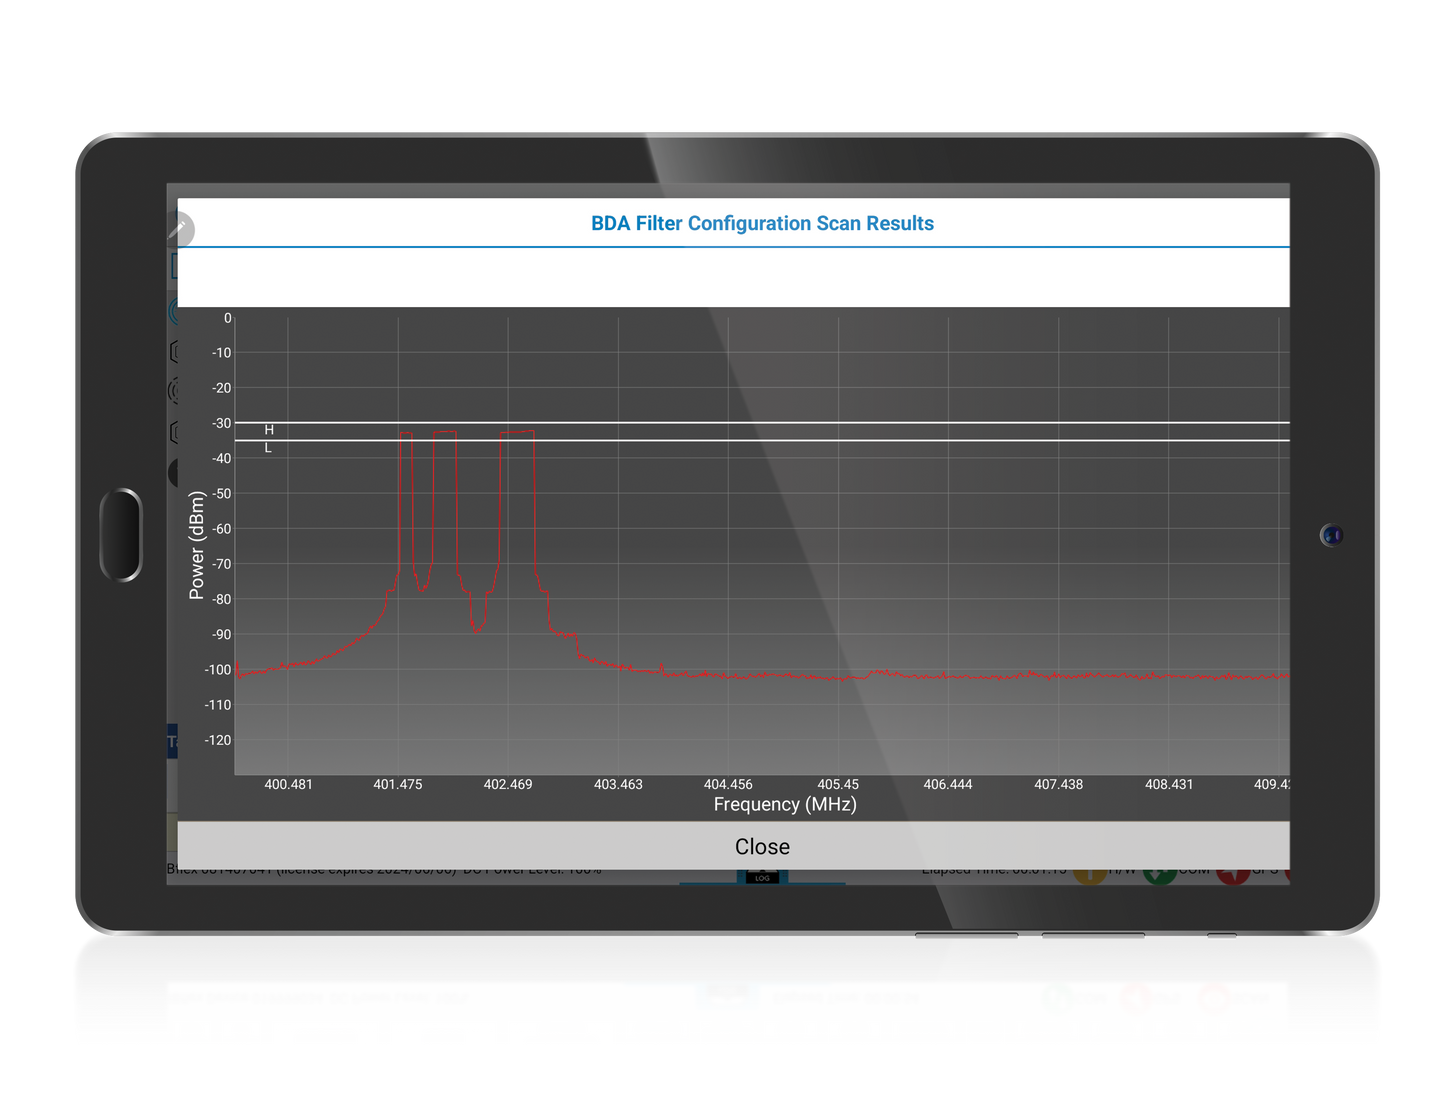Expand the bracket panel icon in sidebar

[175, 265]
